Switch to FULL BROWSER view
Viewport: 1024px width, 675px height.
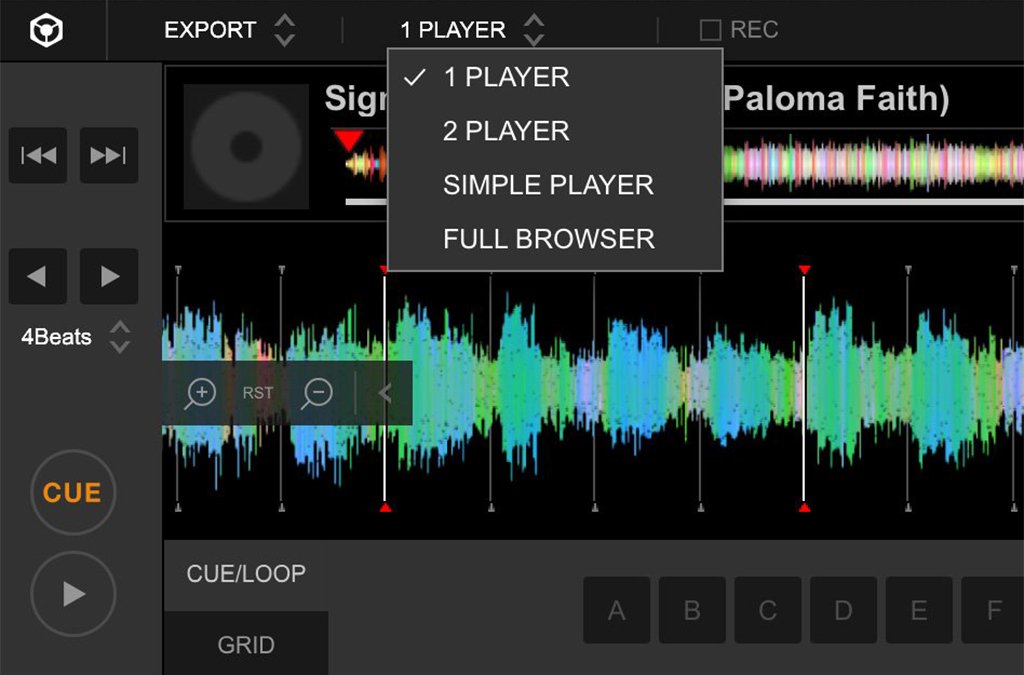(549, 239)
